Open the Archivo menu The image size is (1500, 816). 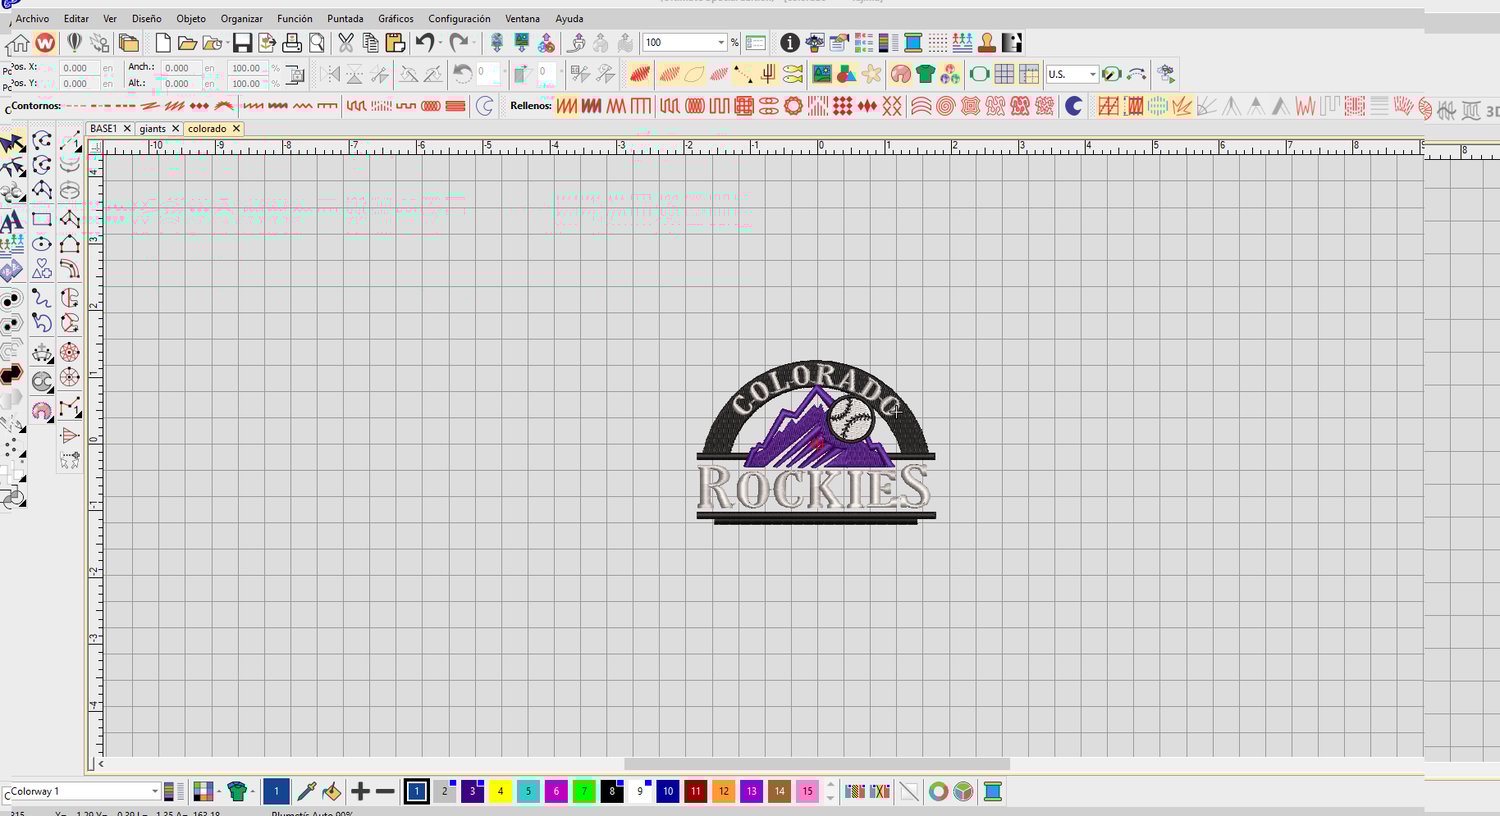tap(32, 18)
